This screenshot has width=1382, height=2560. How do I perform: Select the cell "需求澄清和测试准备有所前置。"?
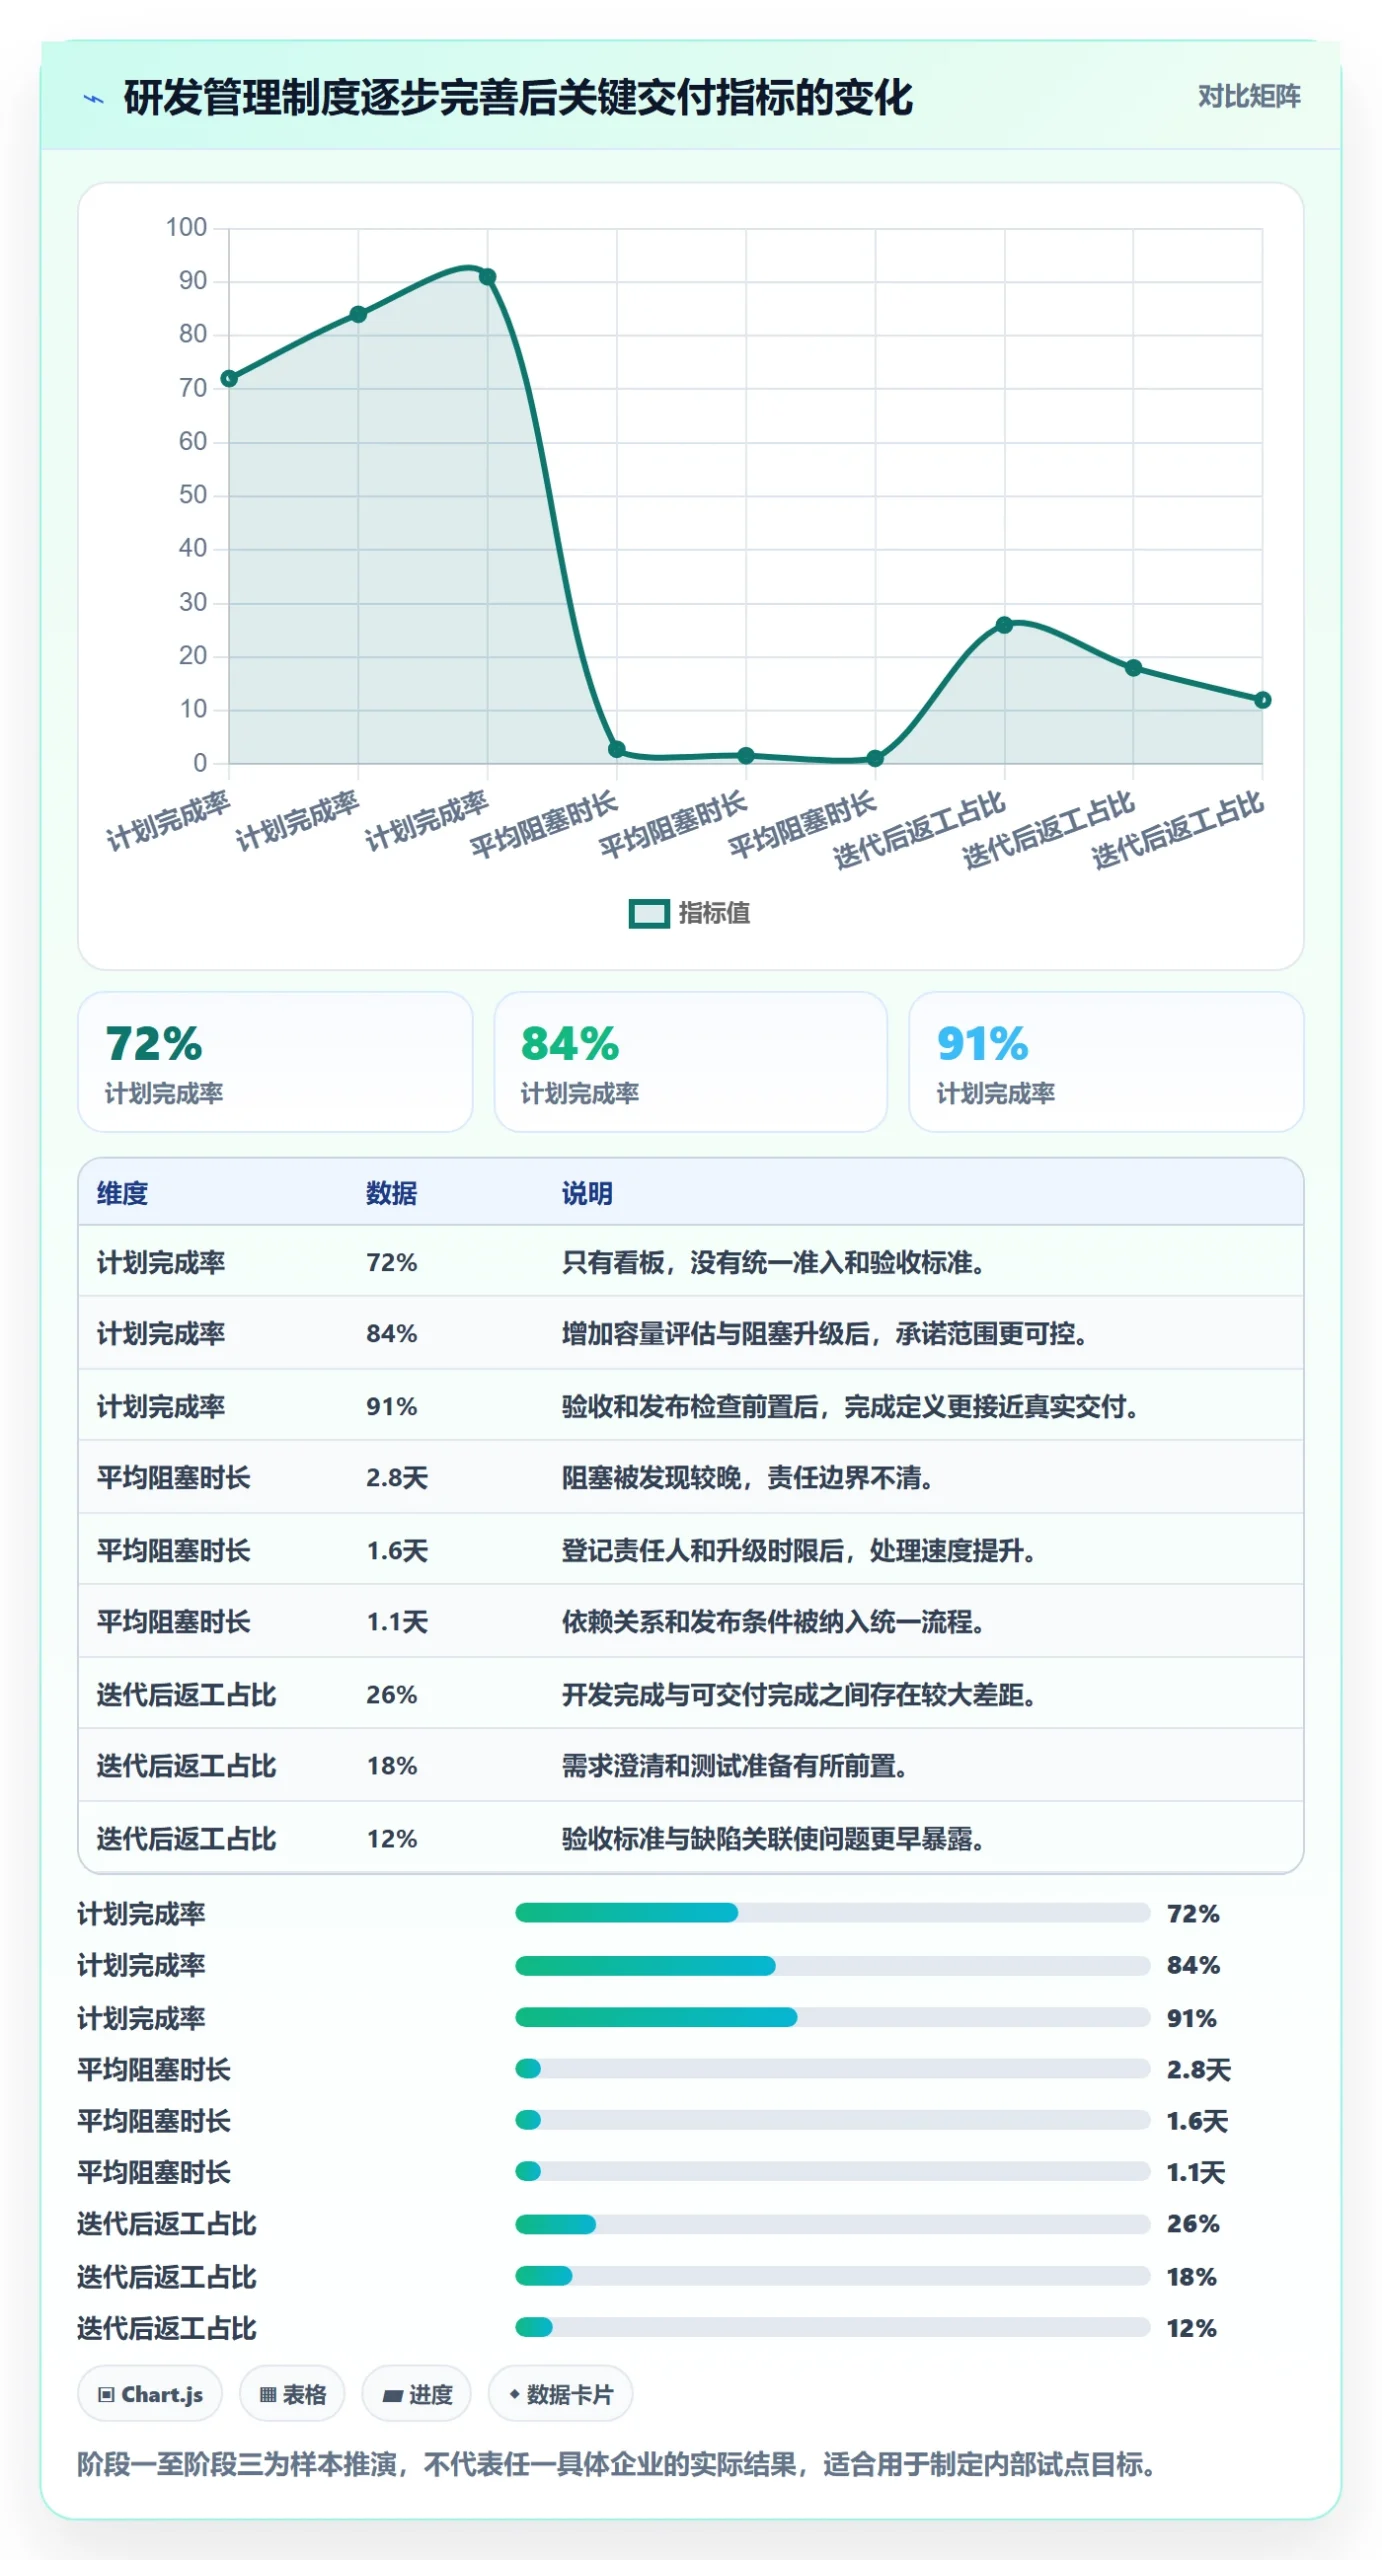(x=736, y=1765)
